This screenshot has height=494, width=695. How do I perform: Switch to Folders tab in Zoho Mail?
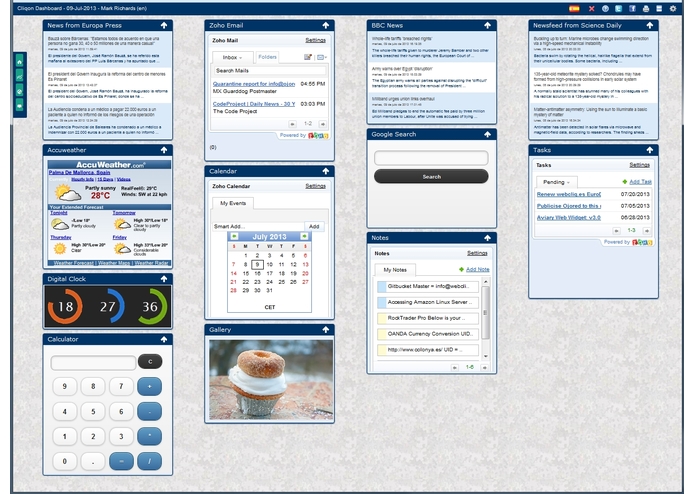tap(267, 57)
